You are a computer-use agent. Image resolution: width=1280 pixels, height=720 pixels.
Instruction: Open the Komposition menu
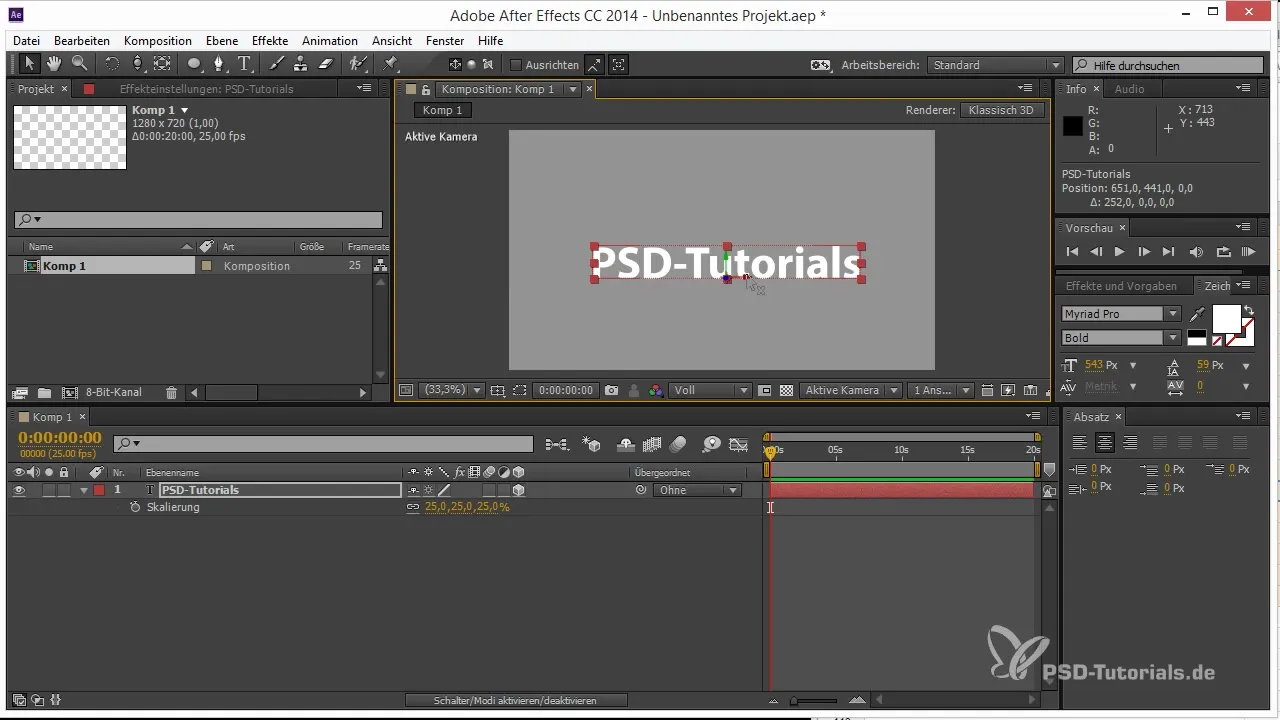158,41
